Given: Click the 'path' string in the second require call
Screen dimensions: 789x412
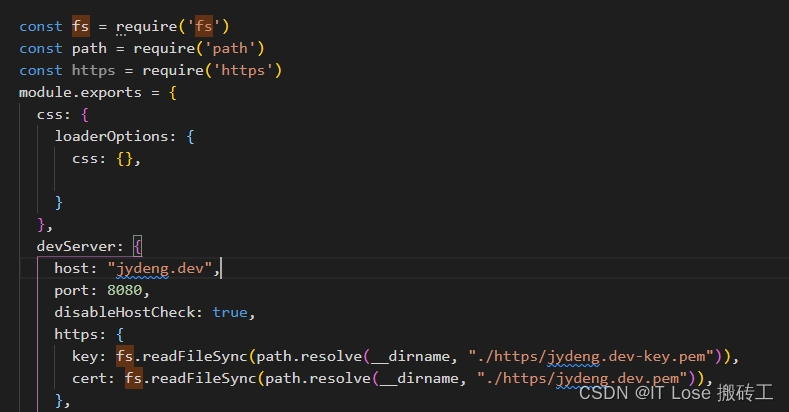Looking at the screenshot, I should (230, 48).
